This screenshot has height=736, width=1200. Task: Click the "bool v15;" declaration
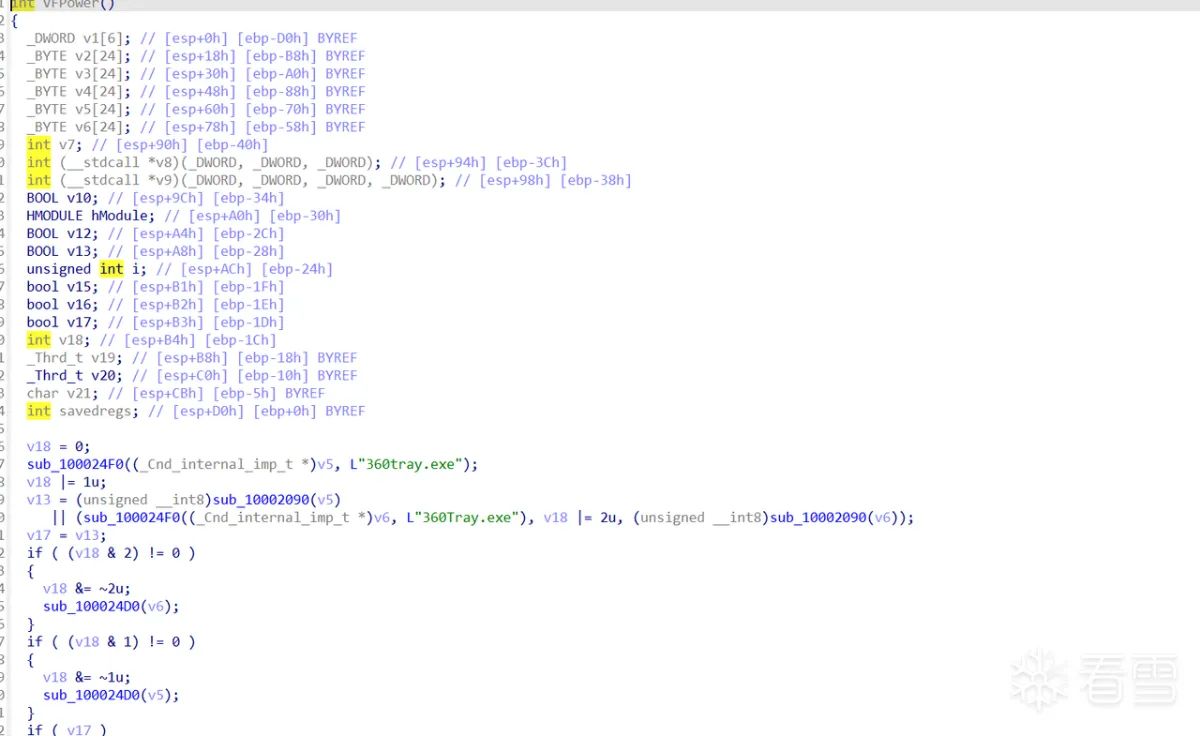pyautogui.click(x=63, y=287)
